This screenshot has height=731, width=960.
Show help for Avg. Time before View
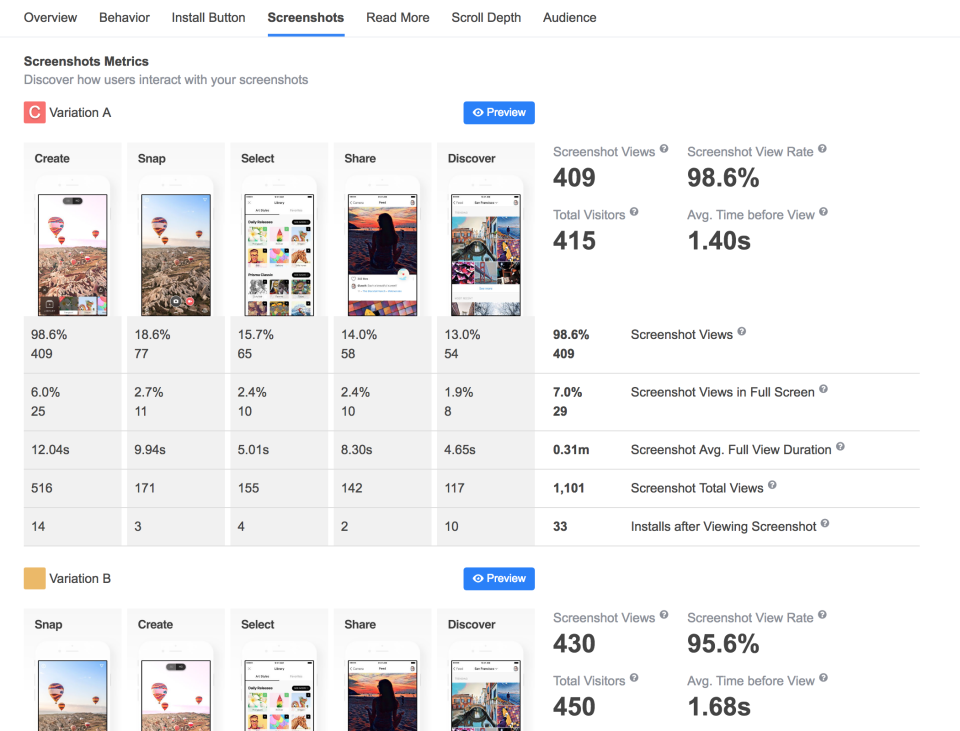[823, 214]
